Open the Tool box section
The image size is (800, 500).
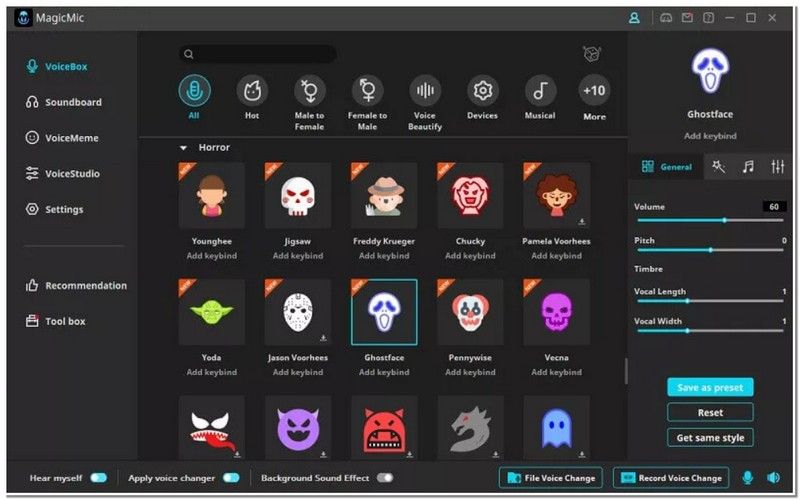[56, 321]
